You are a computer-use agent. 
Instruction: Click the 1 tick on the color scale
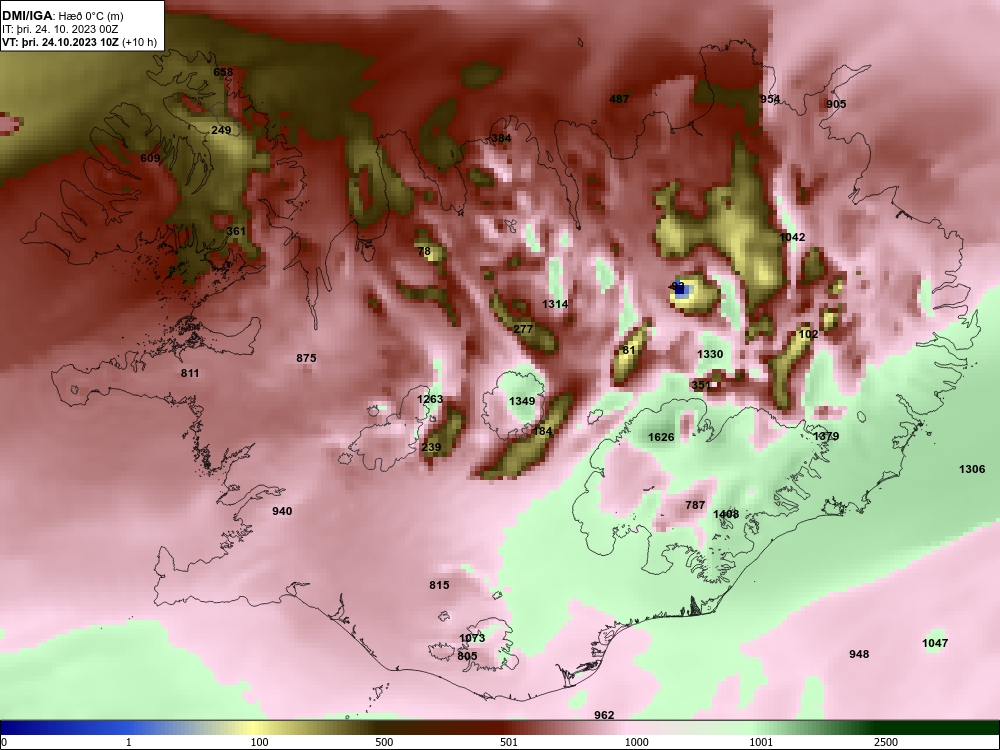click(x=129, y=742)
